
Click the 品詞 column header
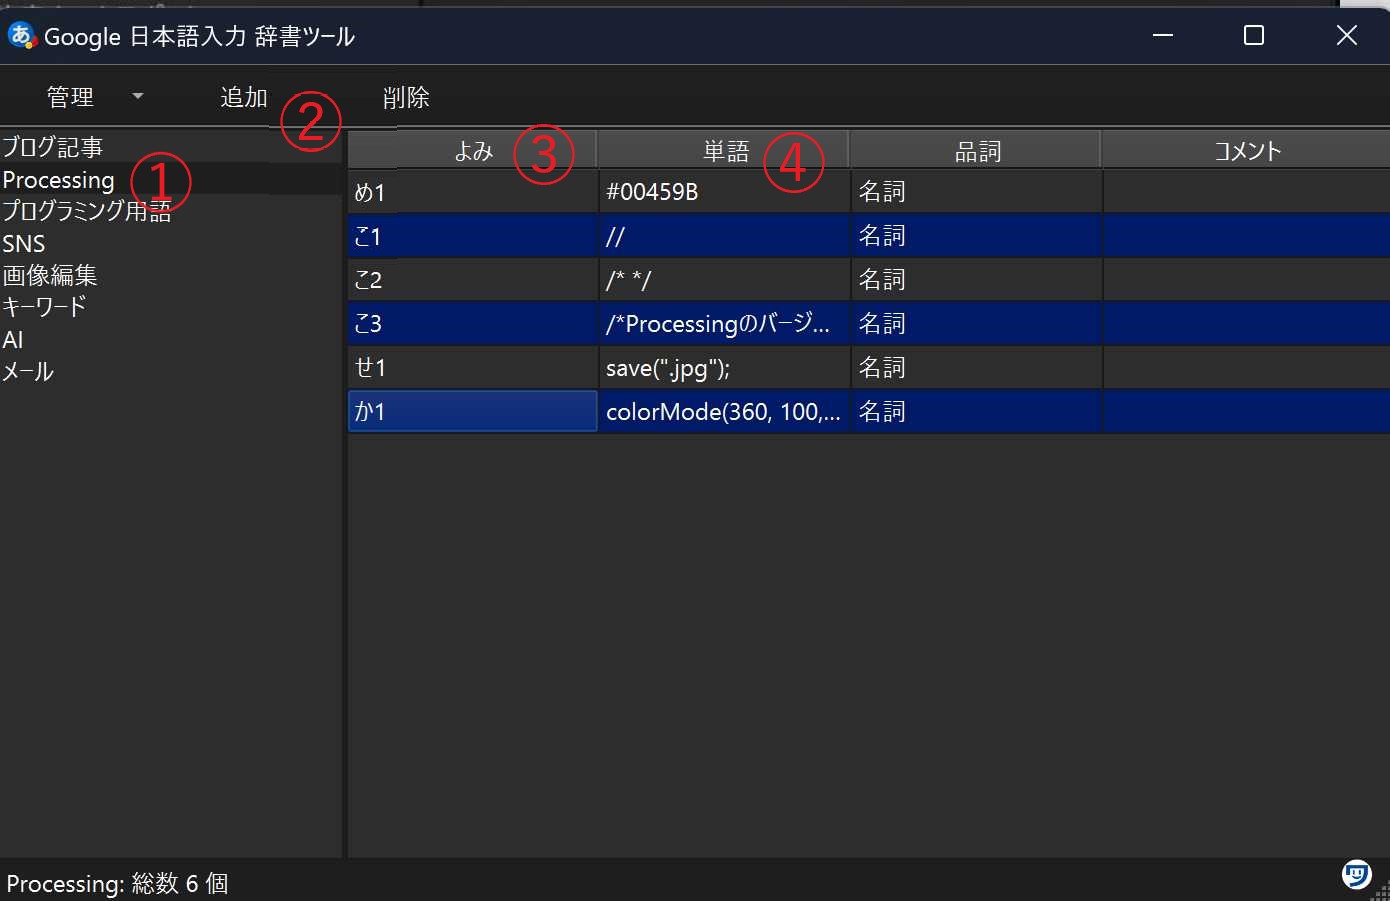point(975,150)
